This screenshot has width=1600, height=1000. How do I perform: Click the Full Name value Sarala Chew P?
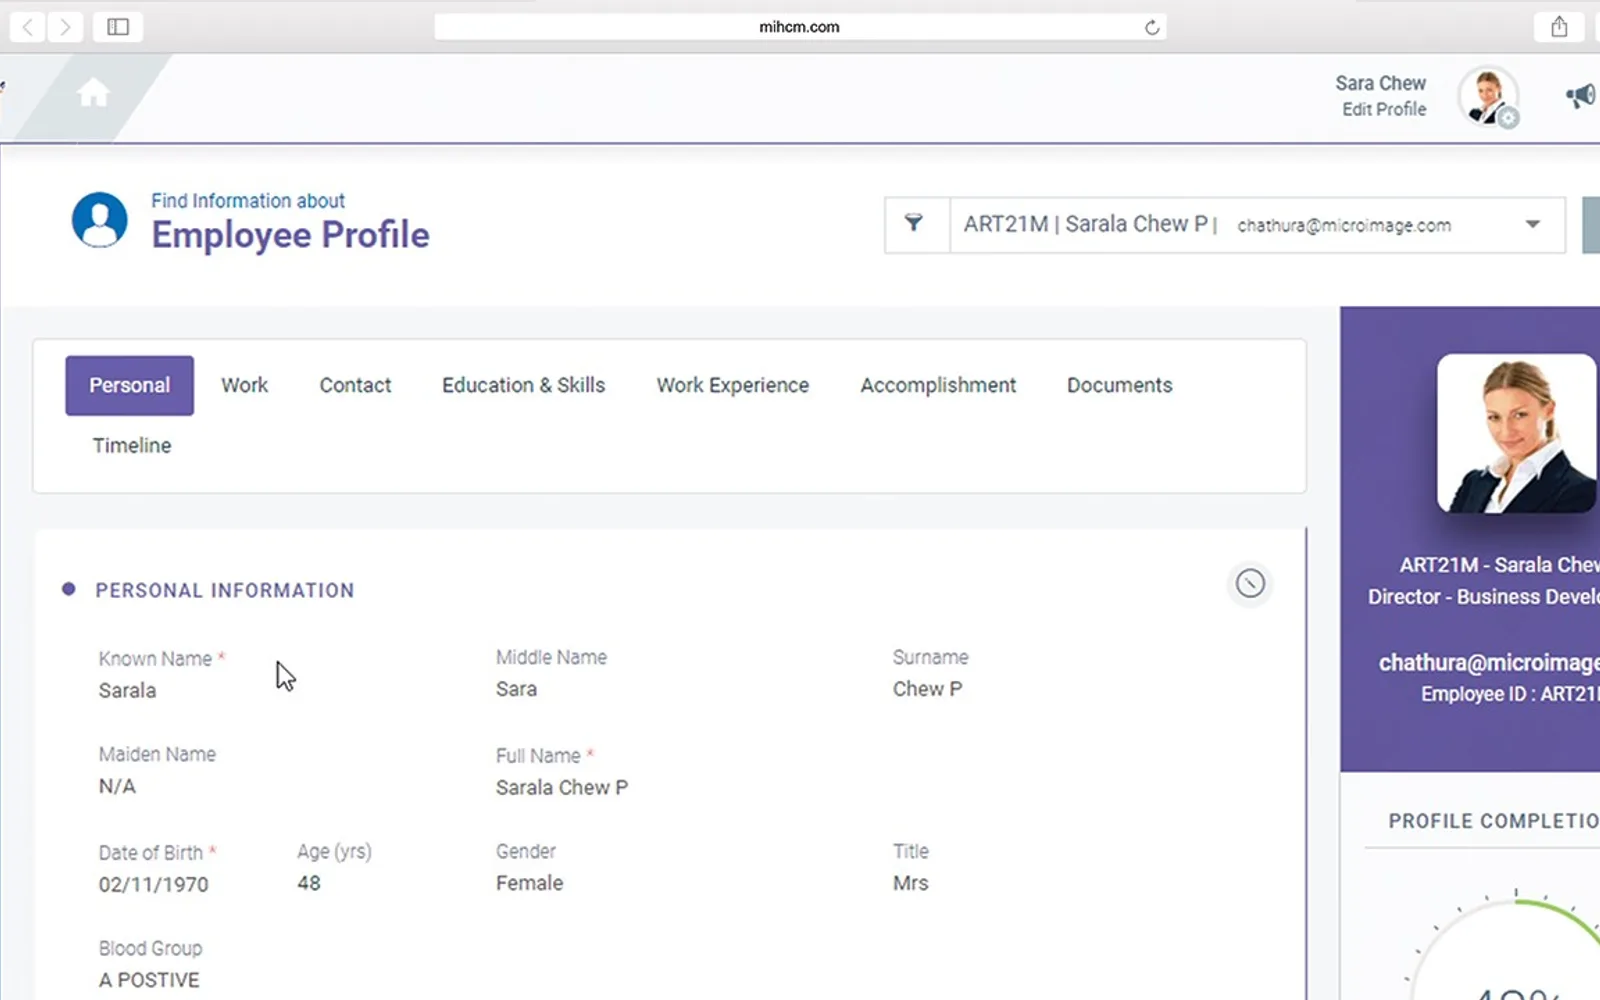pos(562,787)
